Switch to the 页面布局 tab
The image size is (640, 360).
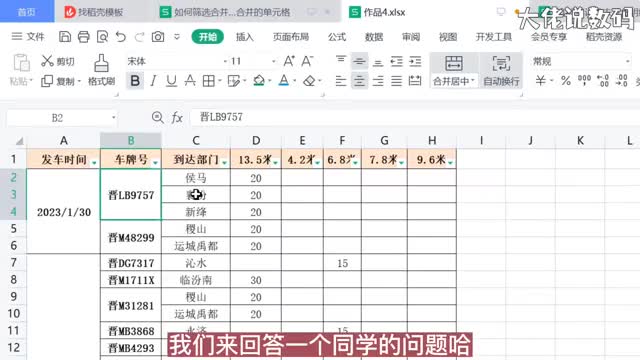point(291,37)
